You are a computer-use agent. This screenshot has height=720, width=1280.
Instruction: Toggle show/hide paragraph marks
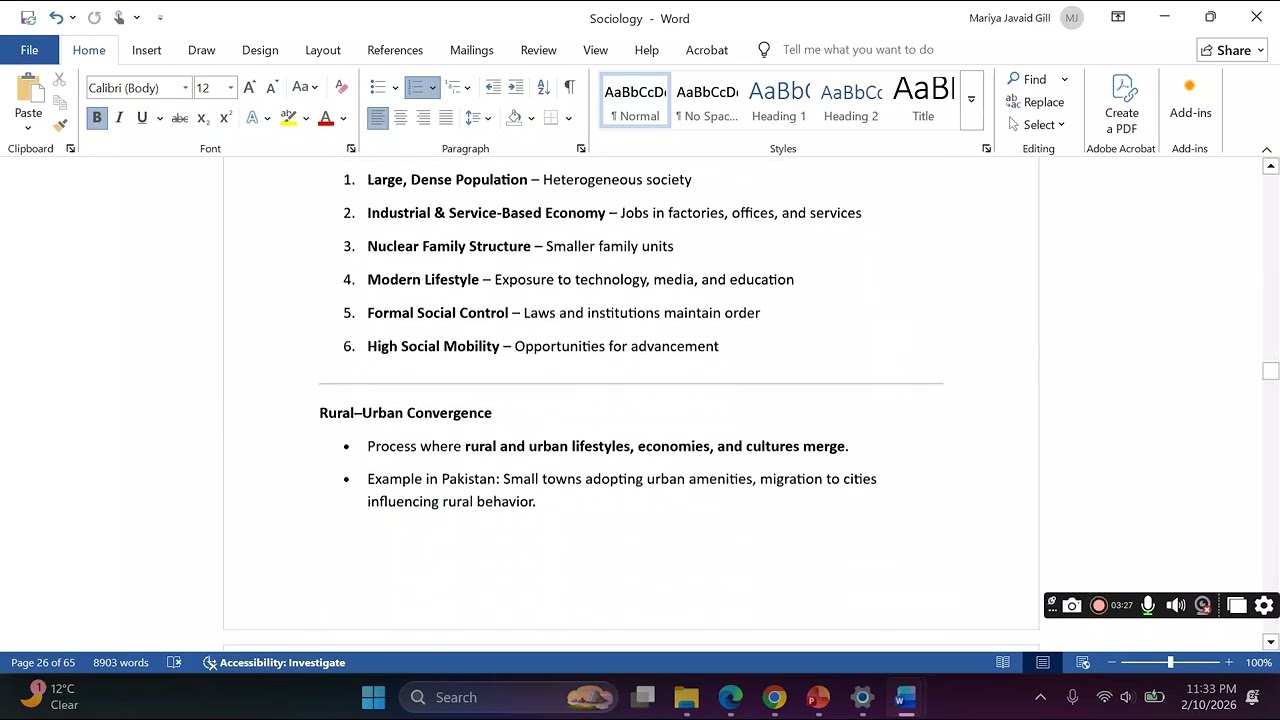[569, 87]
